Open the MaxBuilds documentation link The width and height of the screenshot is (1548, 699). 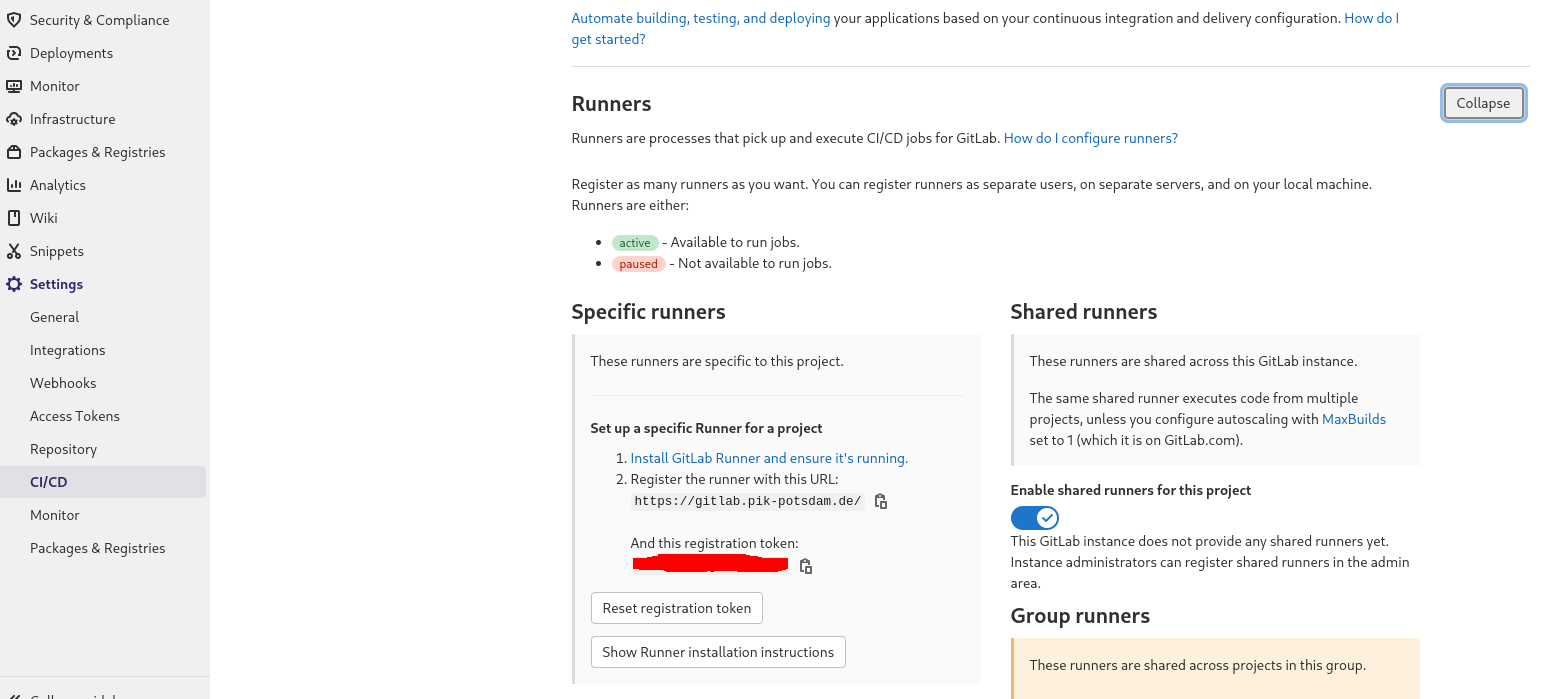click(1354, 419)
